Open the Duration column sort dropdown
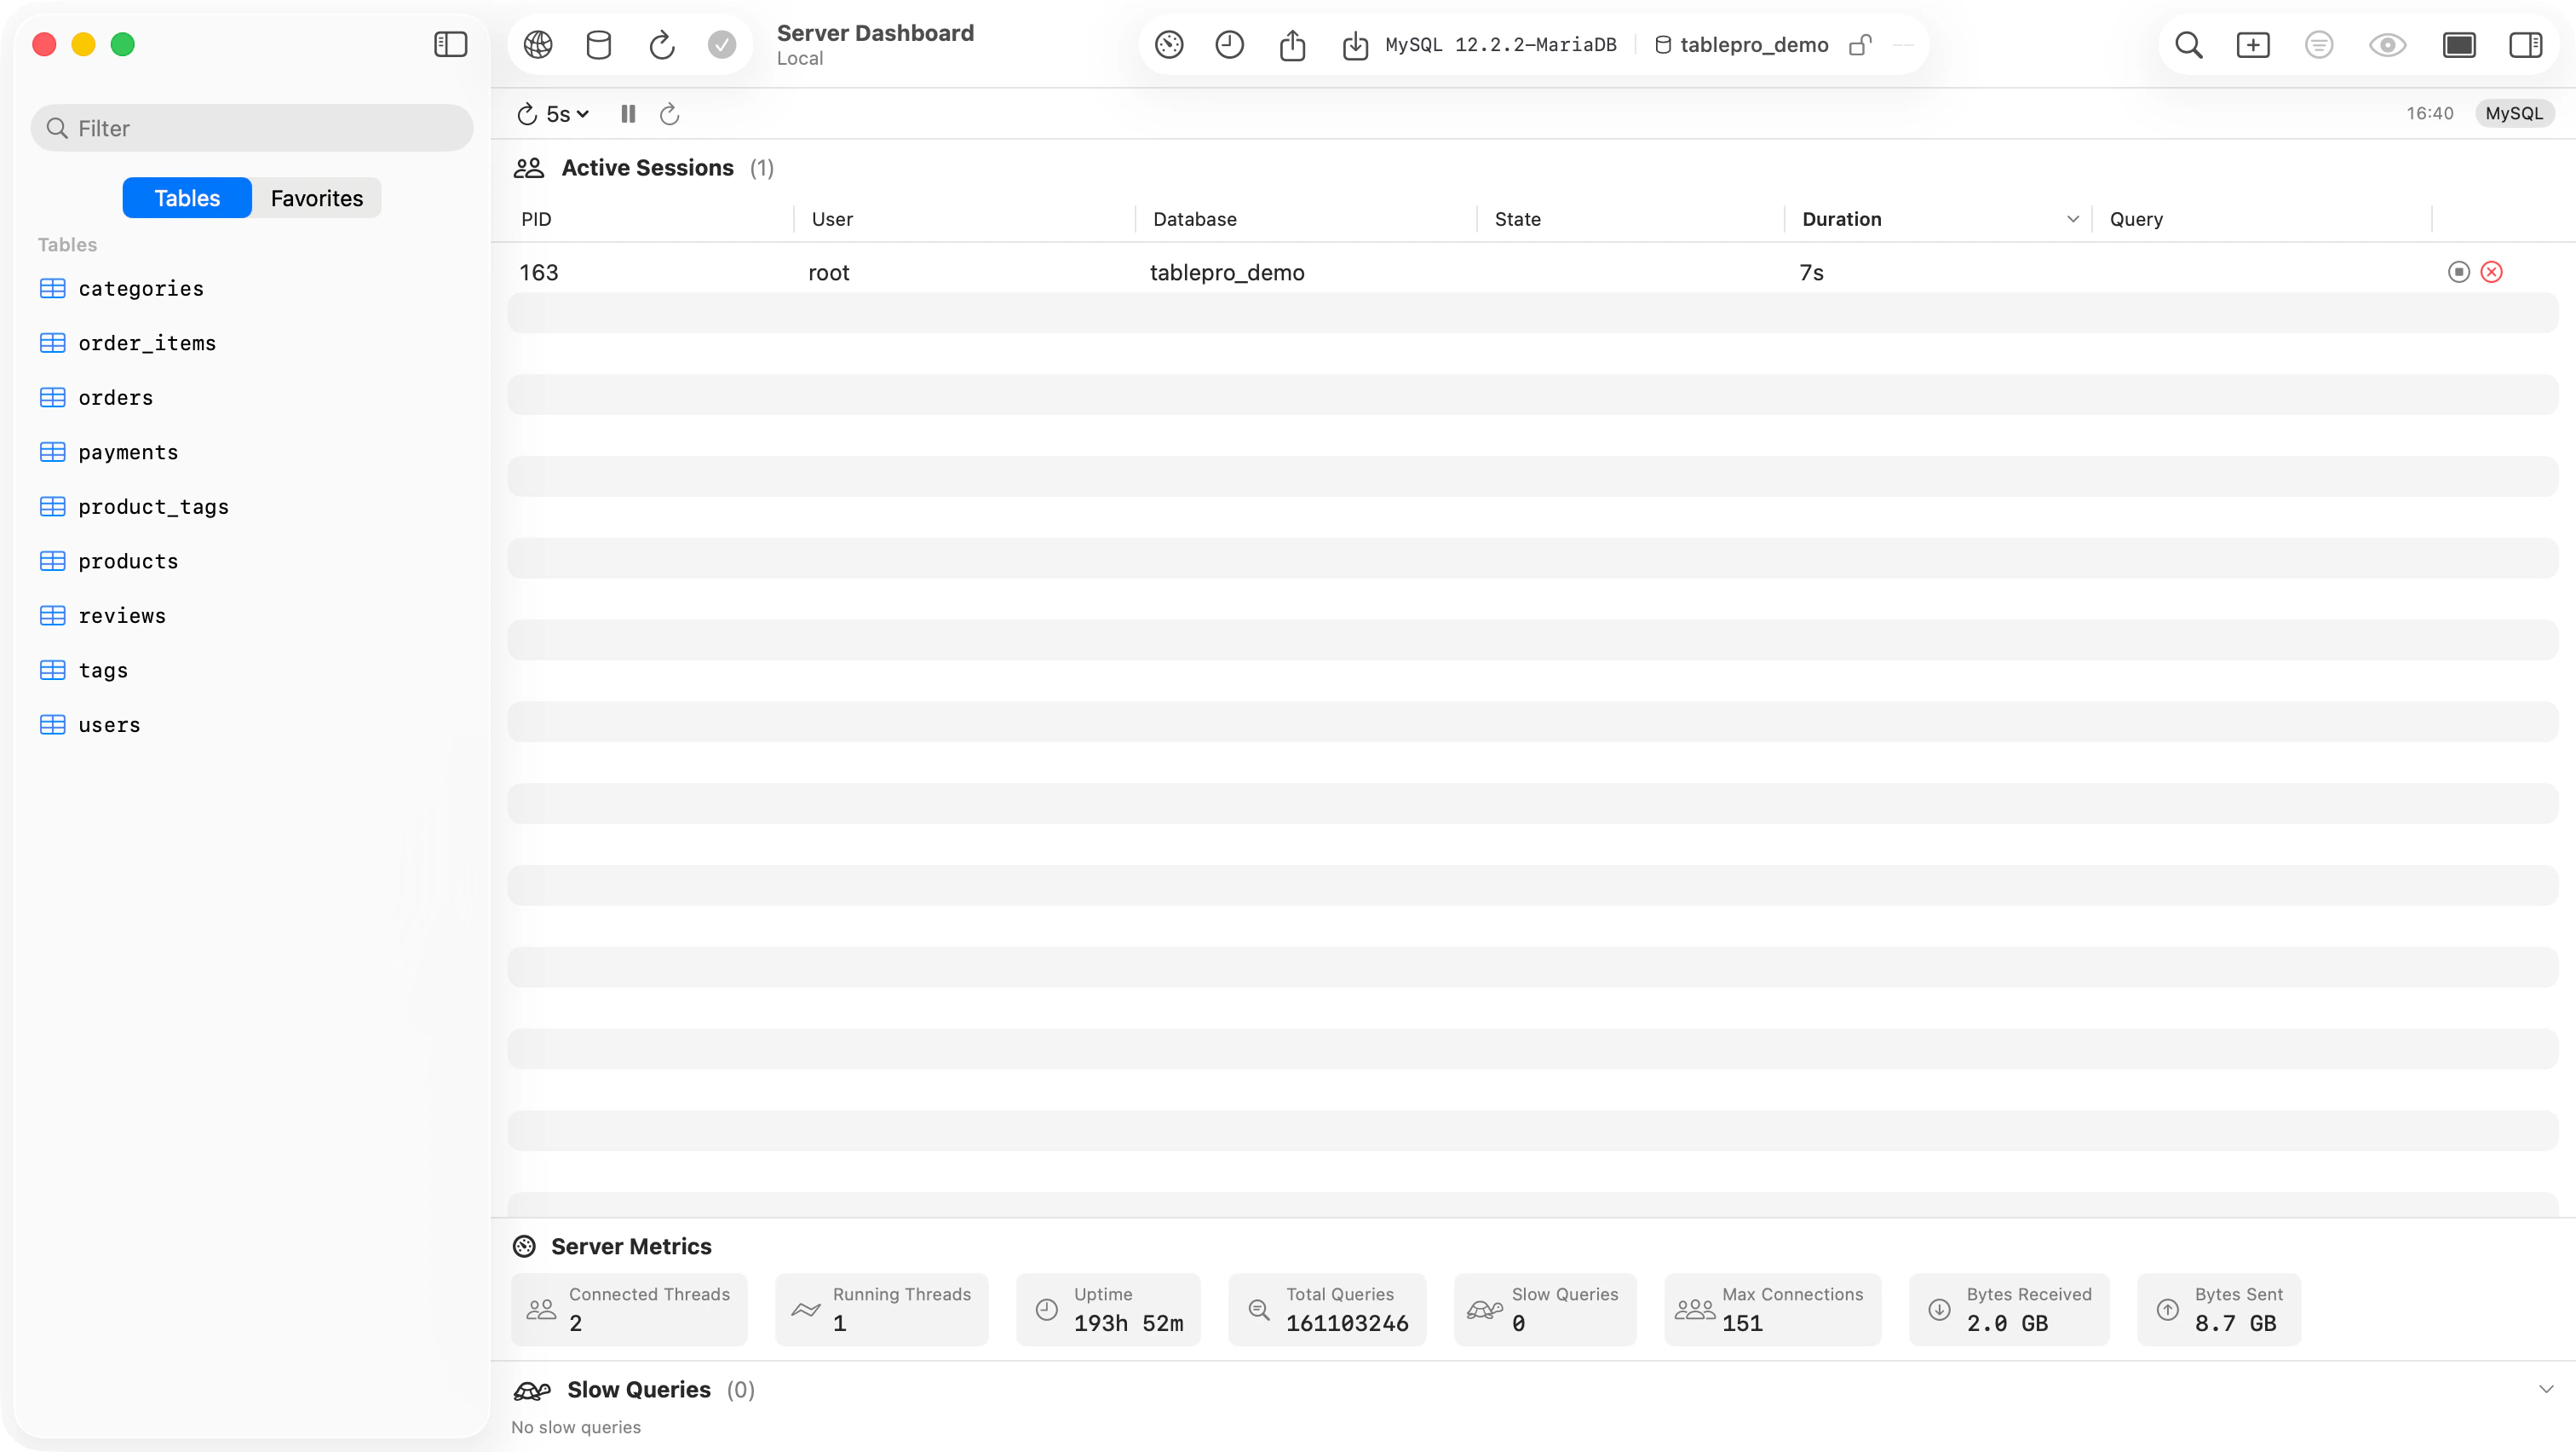2576x1452 pixels. (2072, 218)
